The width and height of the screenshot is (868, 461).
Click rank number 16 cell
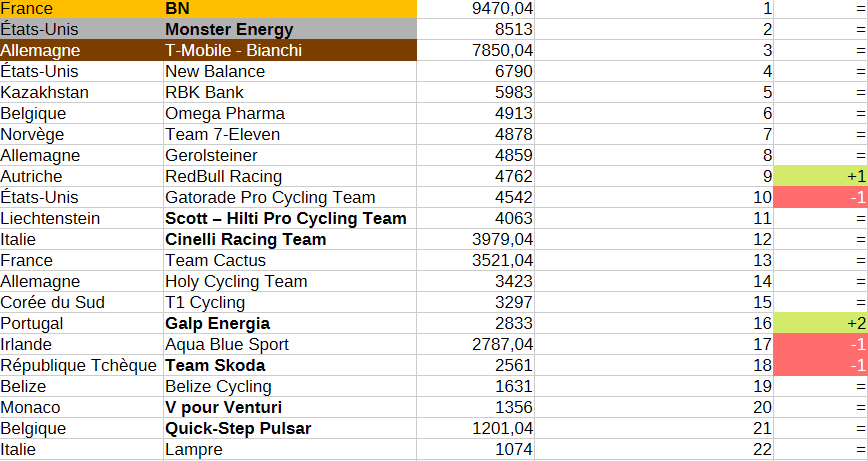click(654, 323)
